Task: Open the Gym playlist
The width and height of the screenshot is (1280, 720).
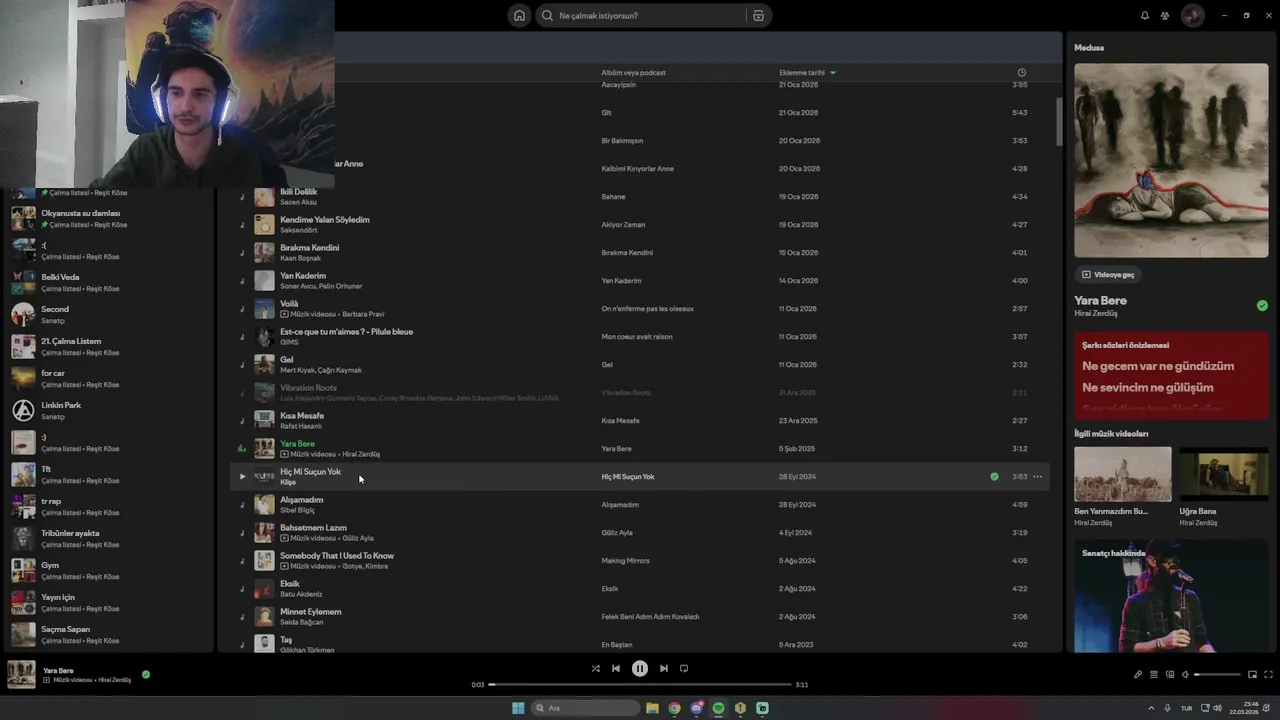Action: click(x=107, y=570)
